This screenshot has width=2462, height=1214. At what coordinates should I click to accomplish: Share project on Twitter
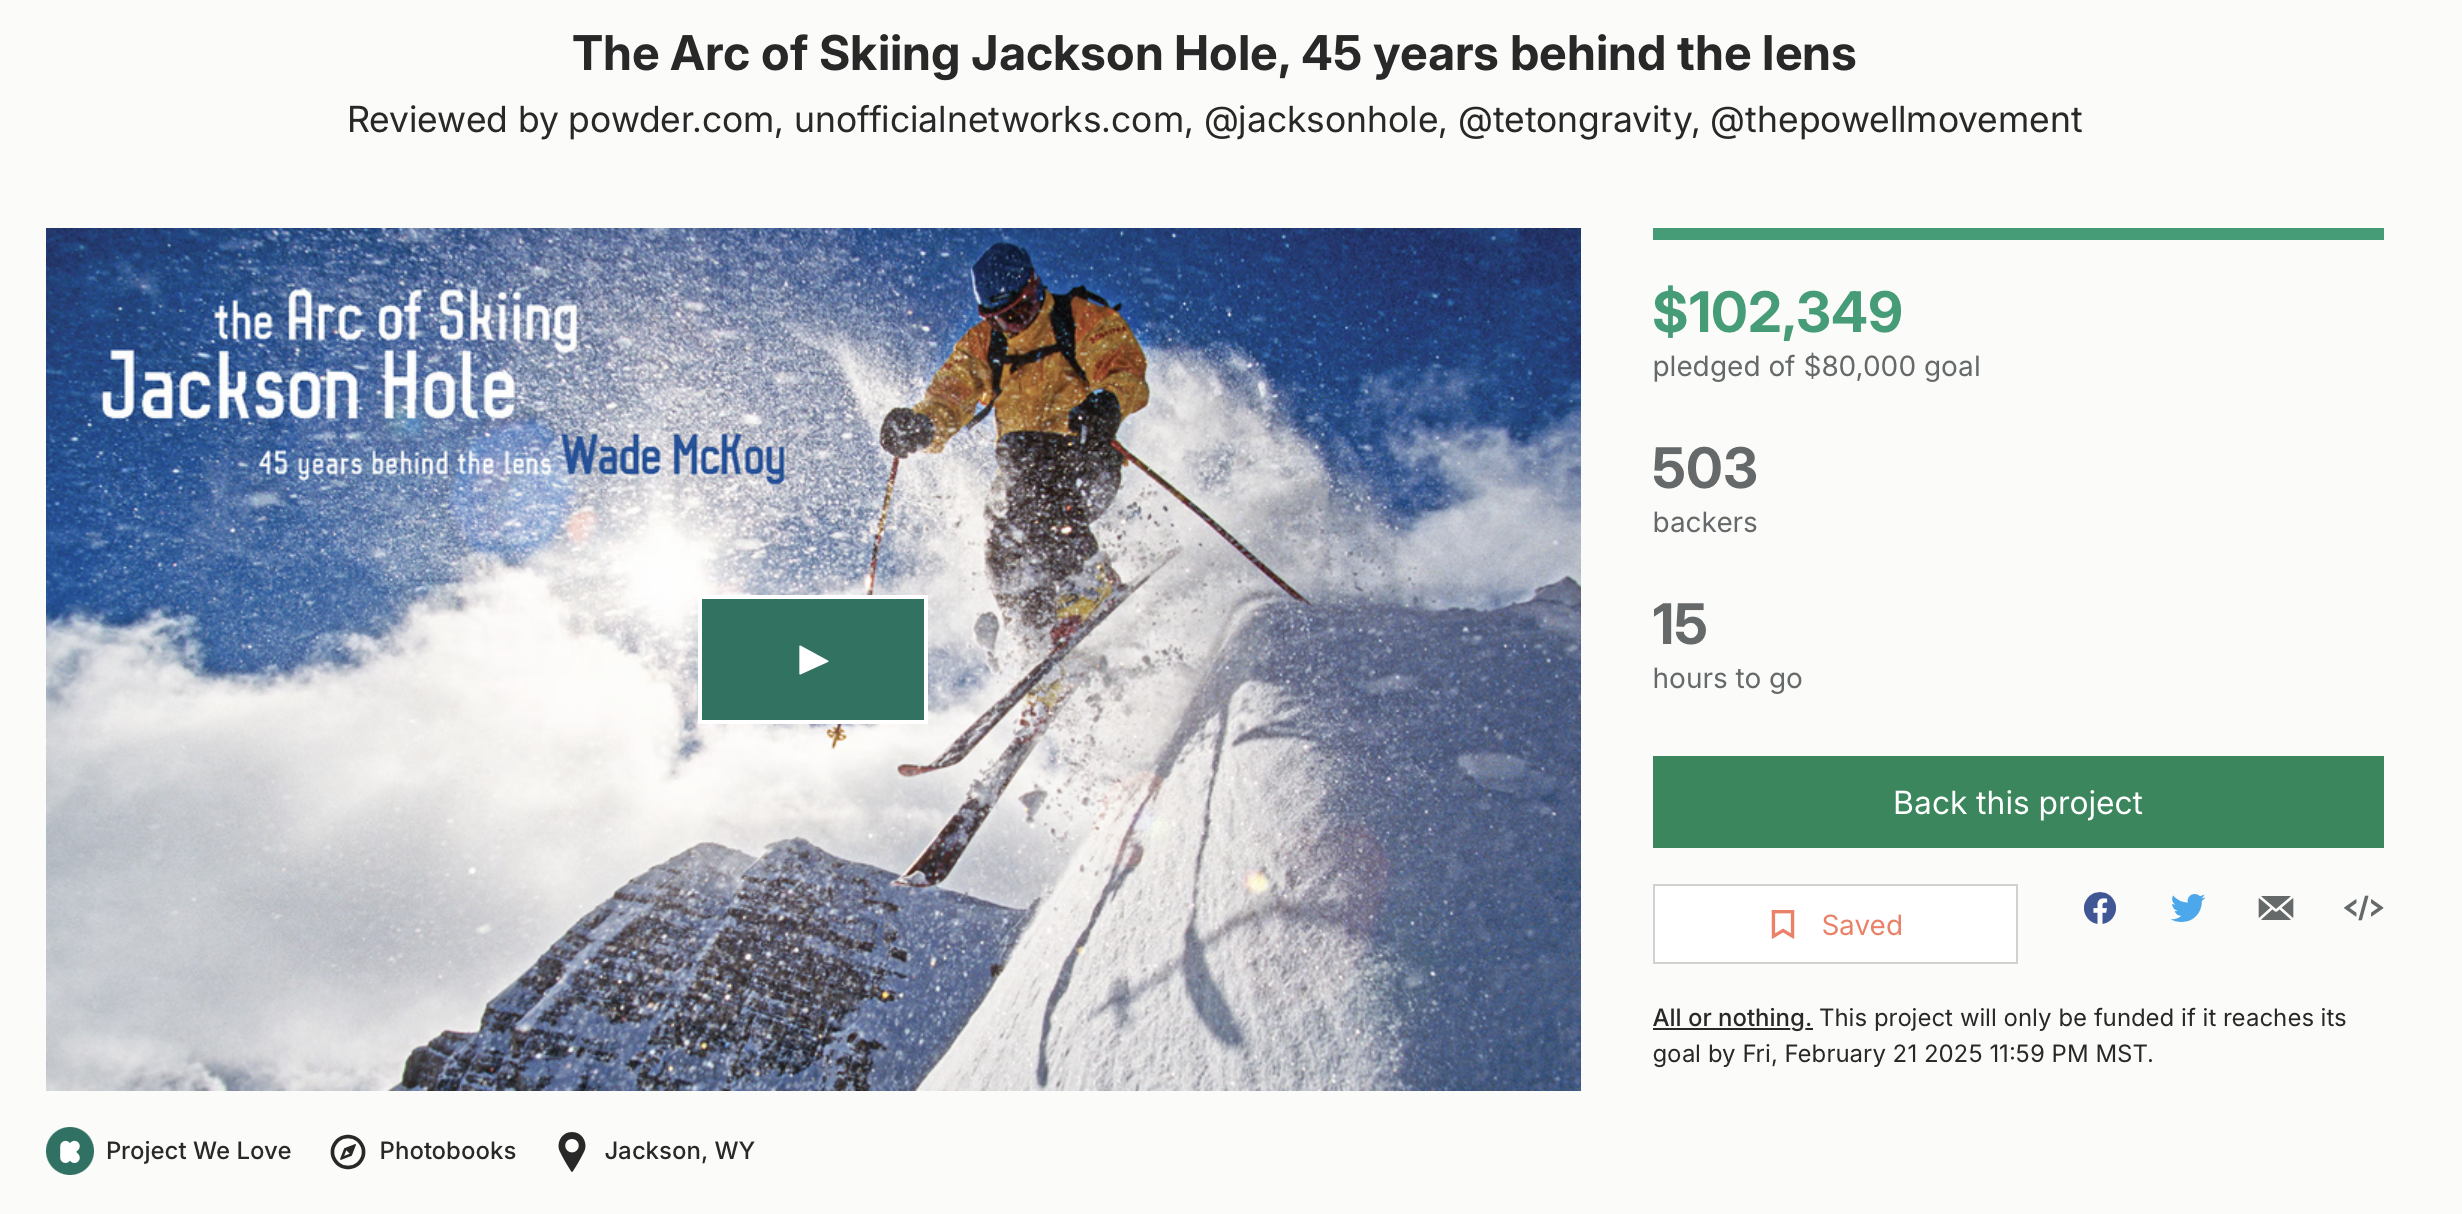pyautogui.click(x=2187, y=908)
